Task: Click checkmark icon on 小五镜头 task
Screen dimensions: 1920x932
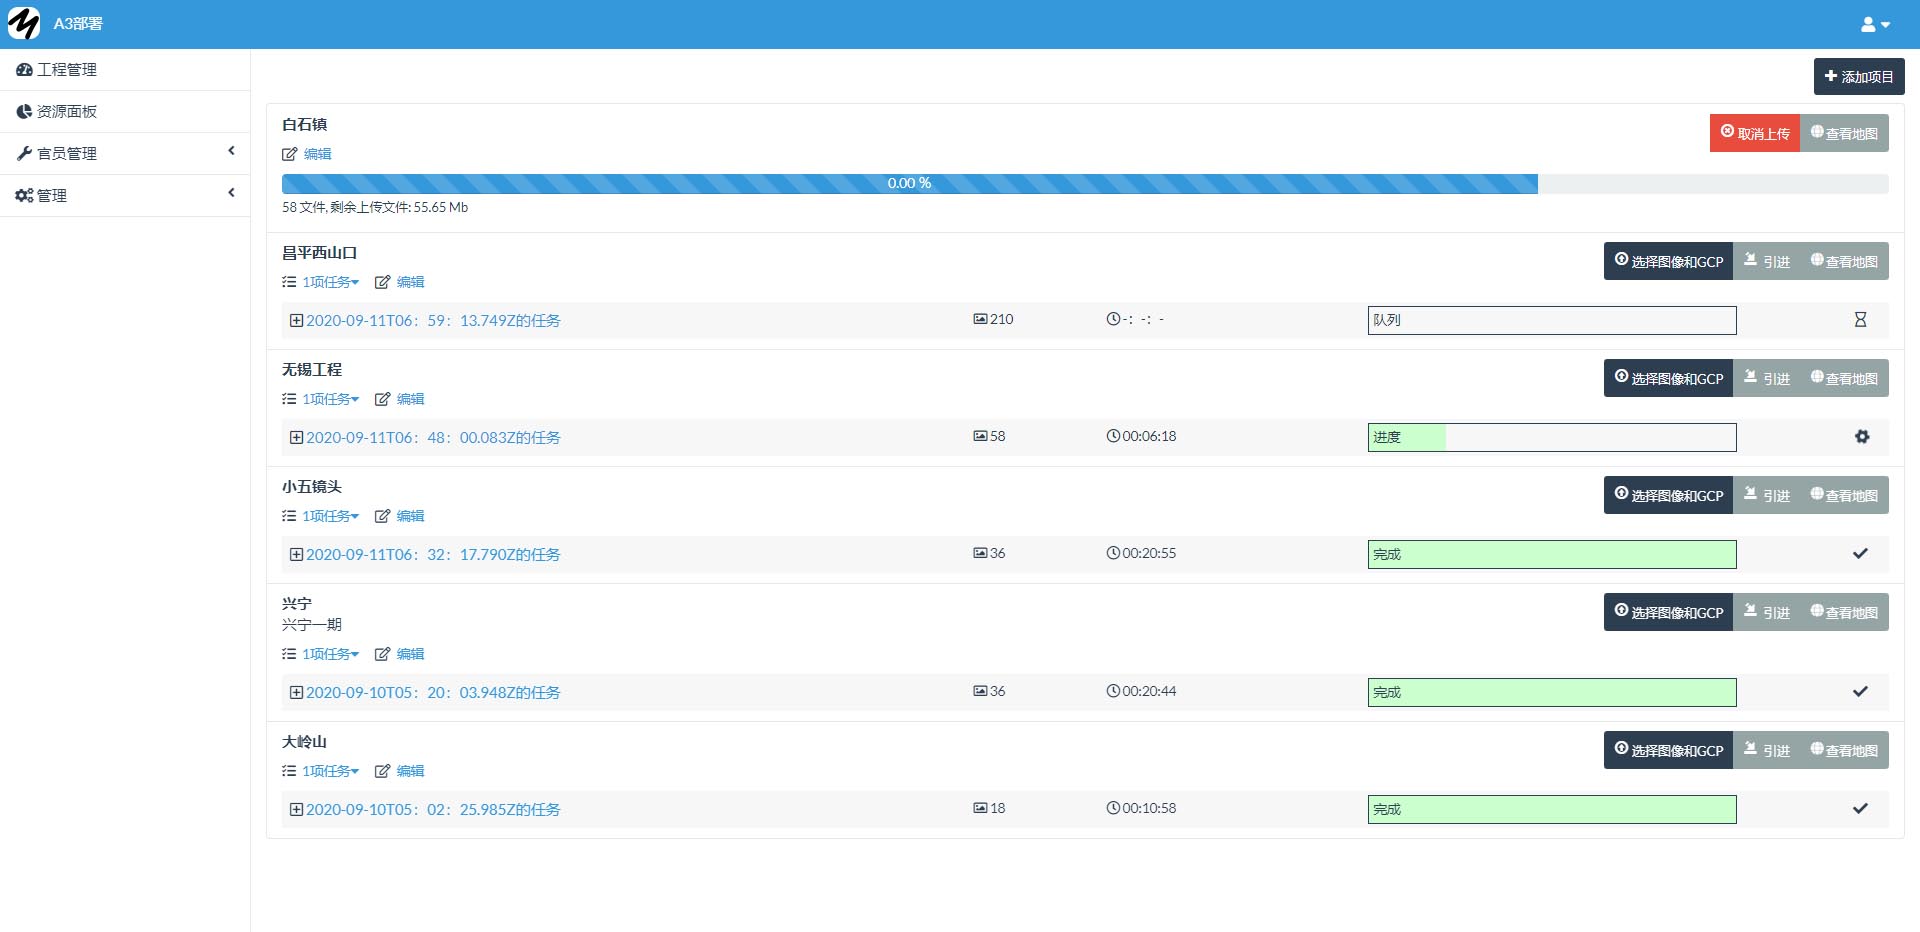Action: pyautogui.click(x=1860, y=554)
